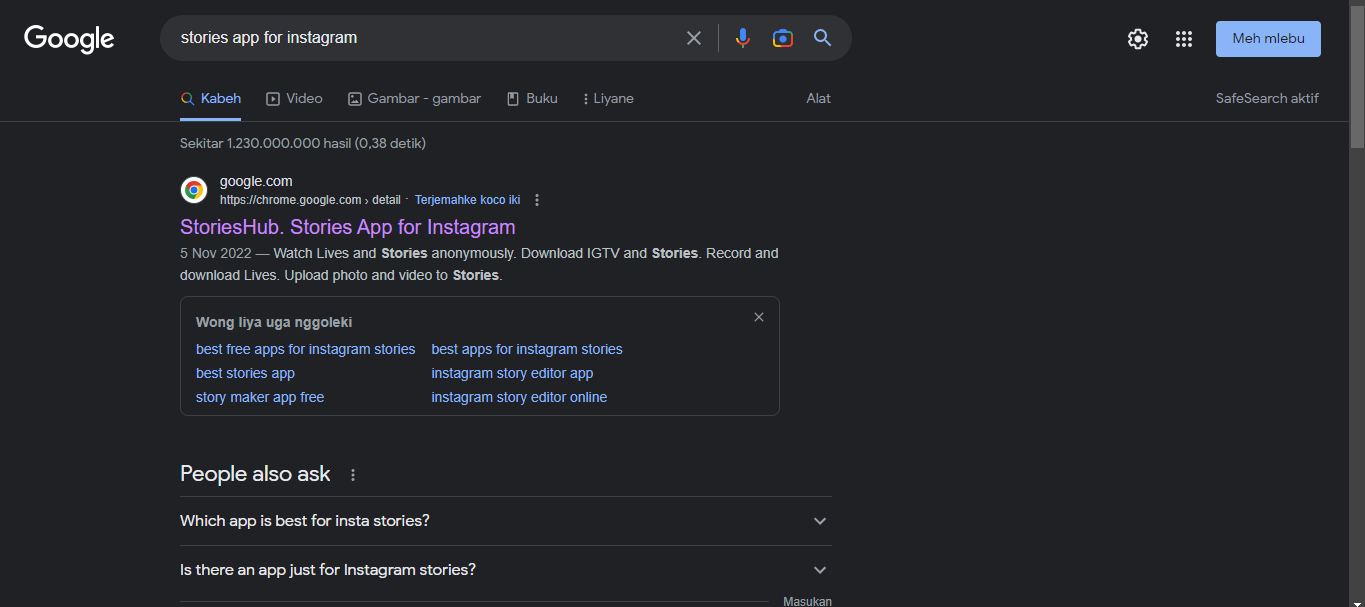Click the '5 Nov 2022' snippet date
This screenshot has width=1365, height=607.
pyautogui.click(x=216, y=253)
